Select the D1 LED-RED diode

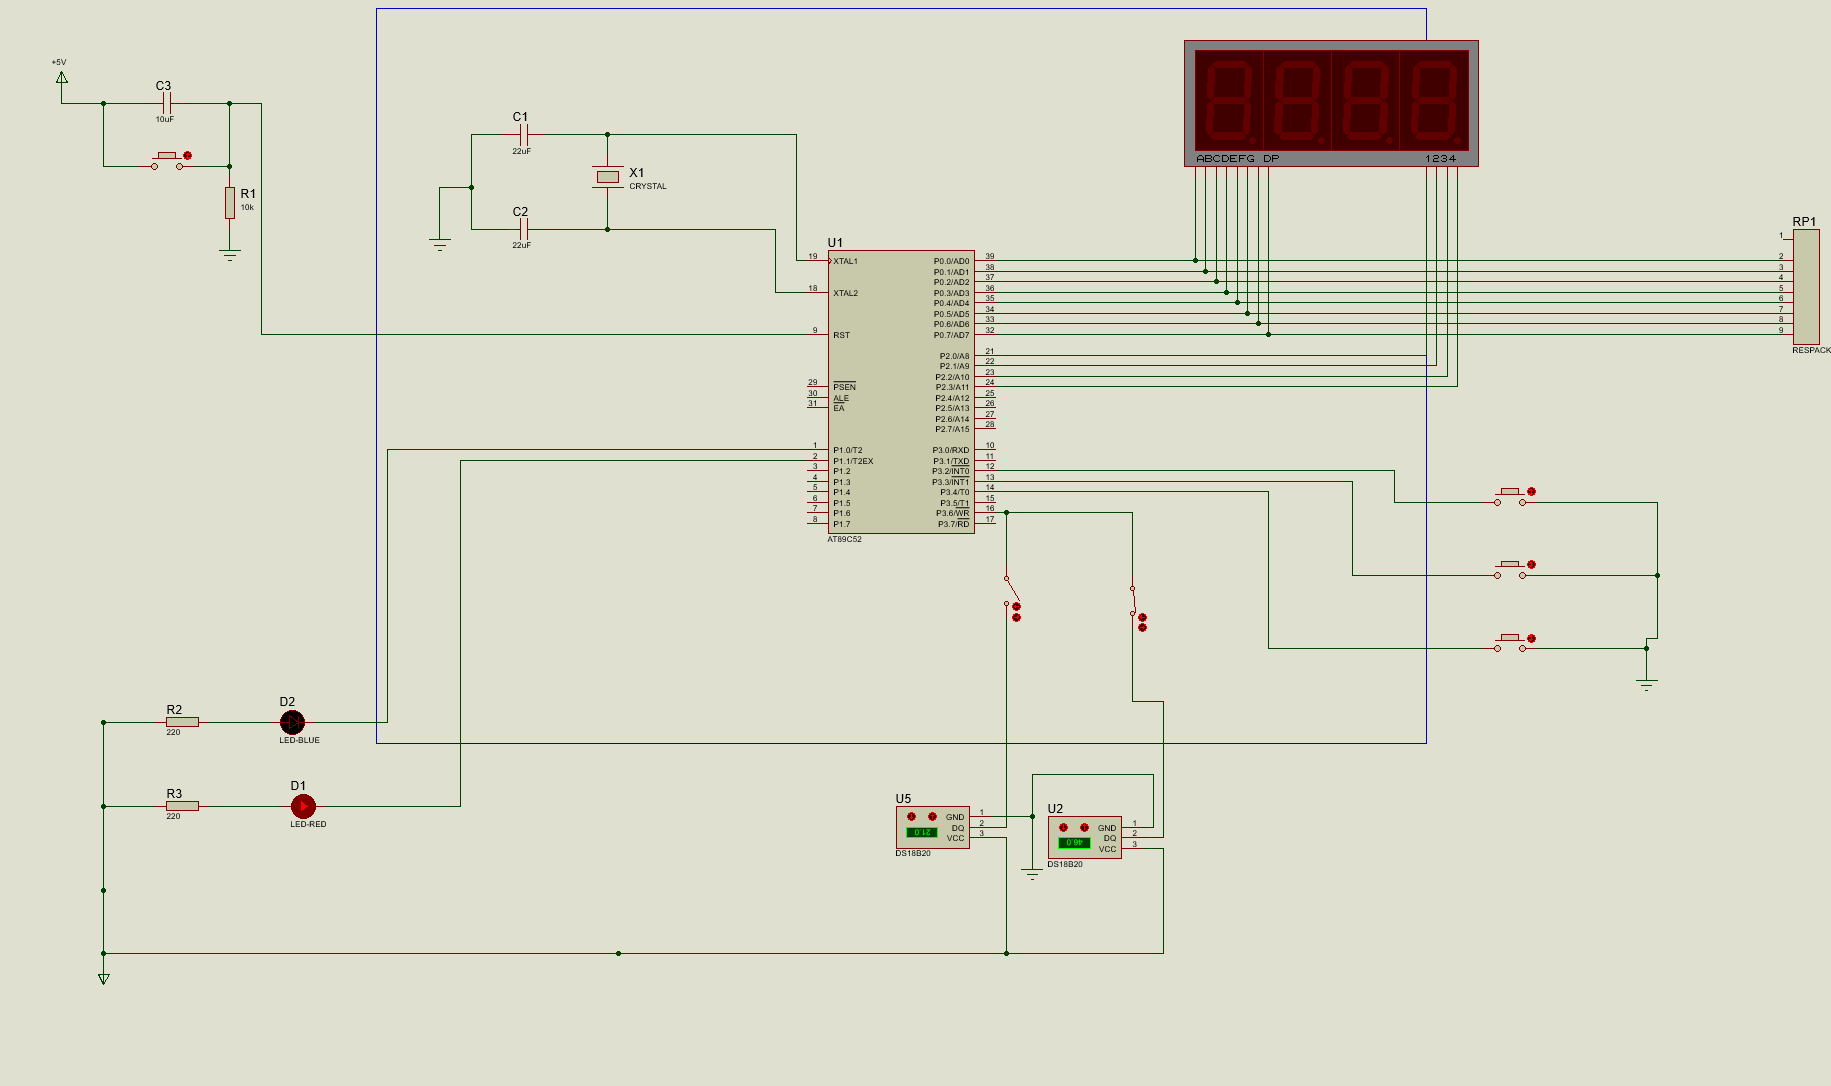click(303, 806)
